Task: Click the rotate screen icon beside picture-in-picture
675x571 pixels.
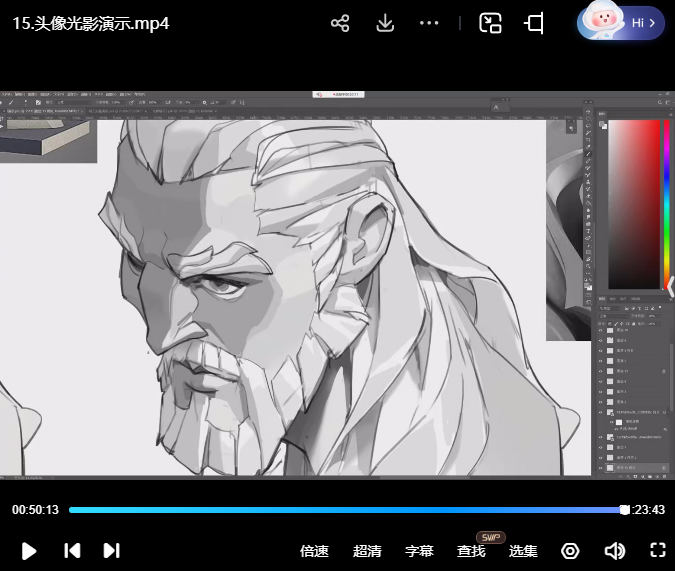Action: [x=534, y=23]
